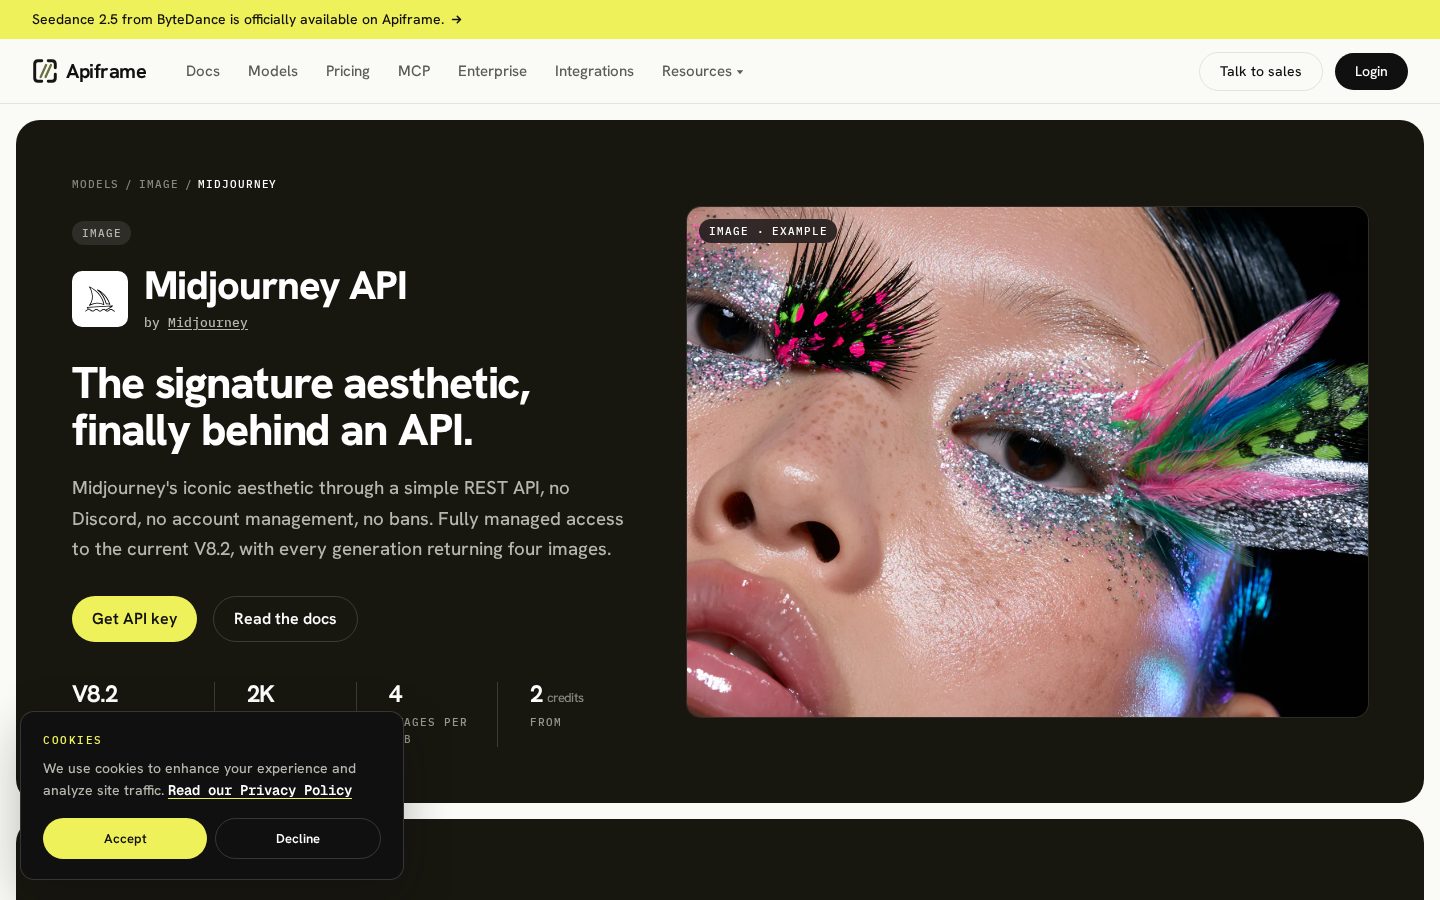Image resolution: width=1440 pixels, height=900 pixels.
Task: Click the IMAGE breadcrumb link
Action: point(158,184)
